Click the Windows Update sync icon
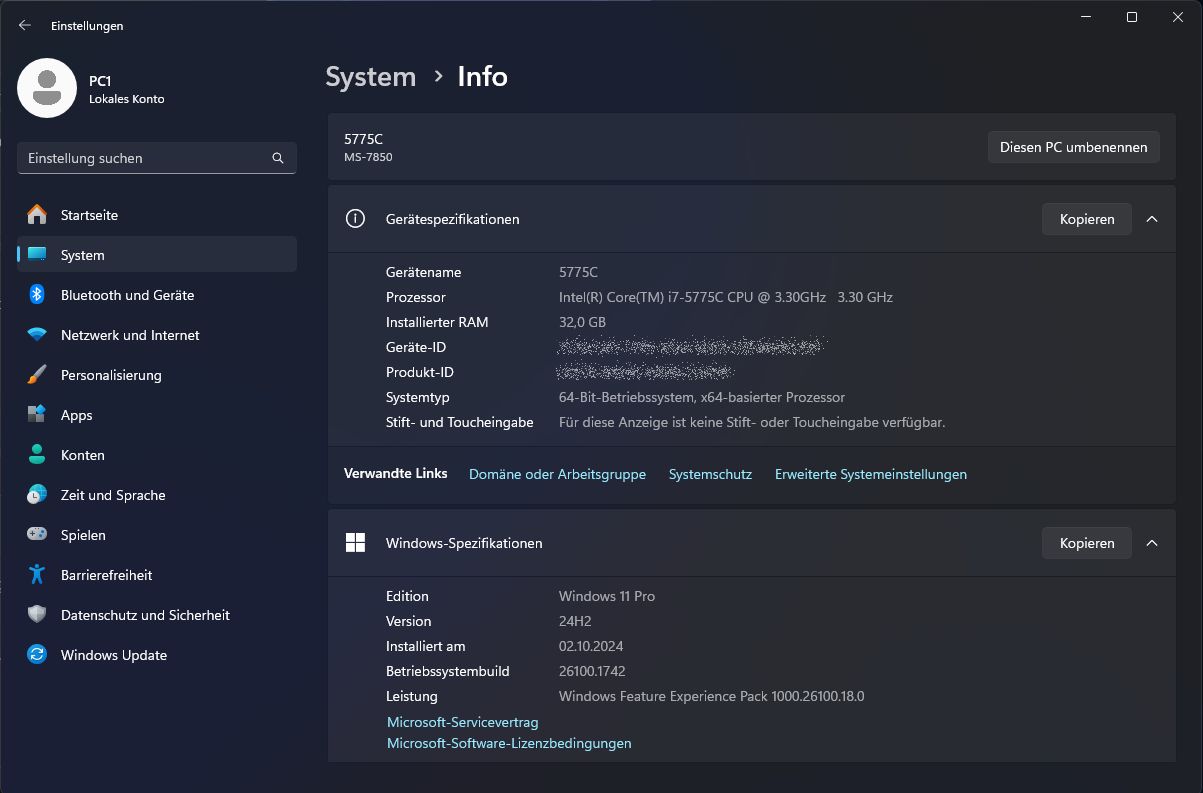 pyautogui.click(x=37, y=655)
